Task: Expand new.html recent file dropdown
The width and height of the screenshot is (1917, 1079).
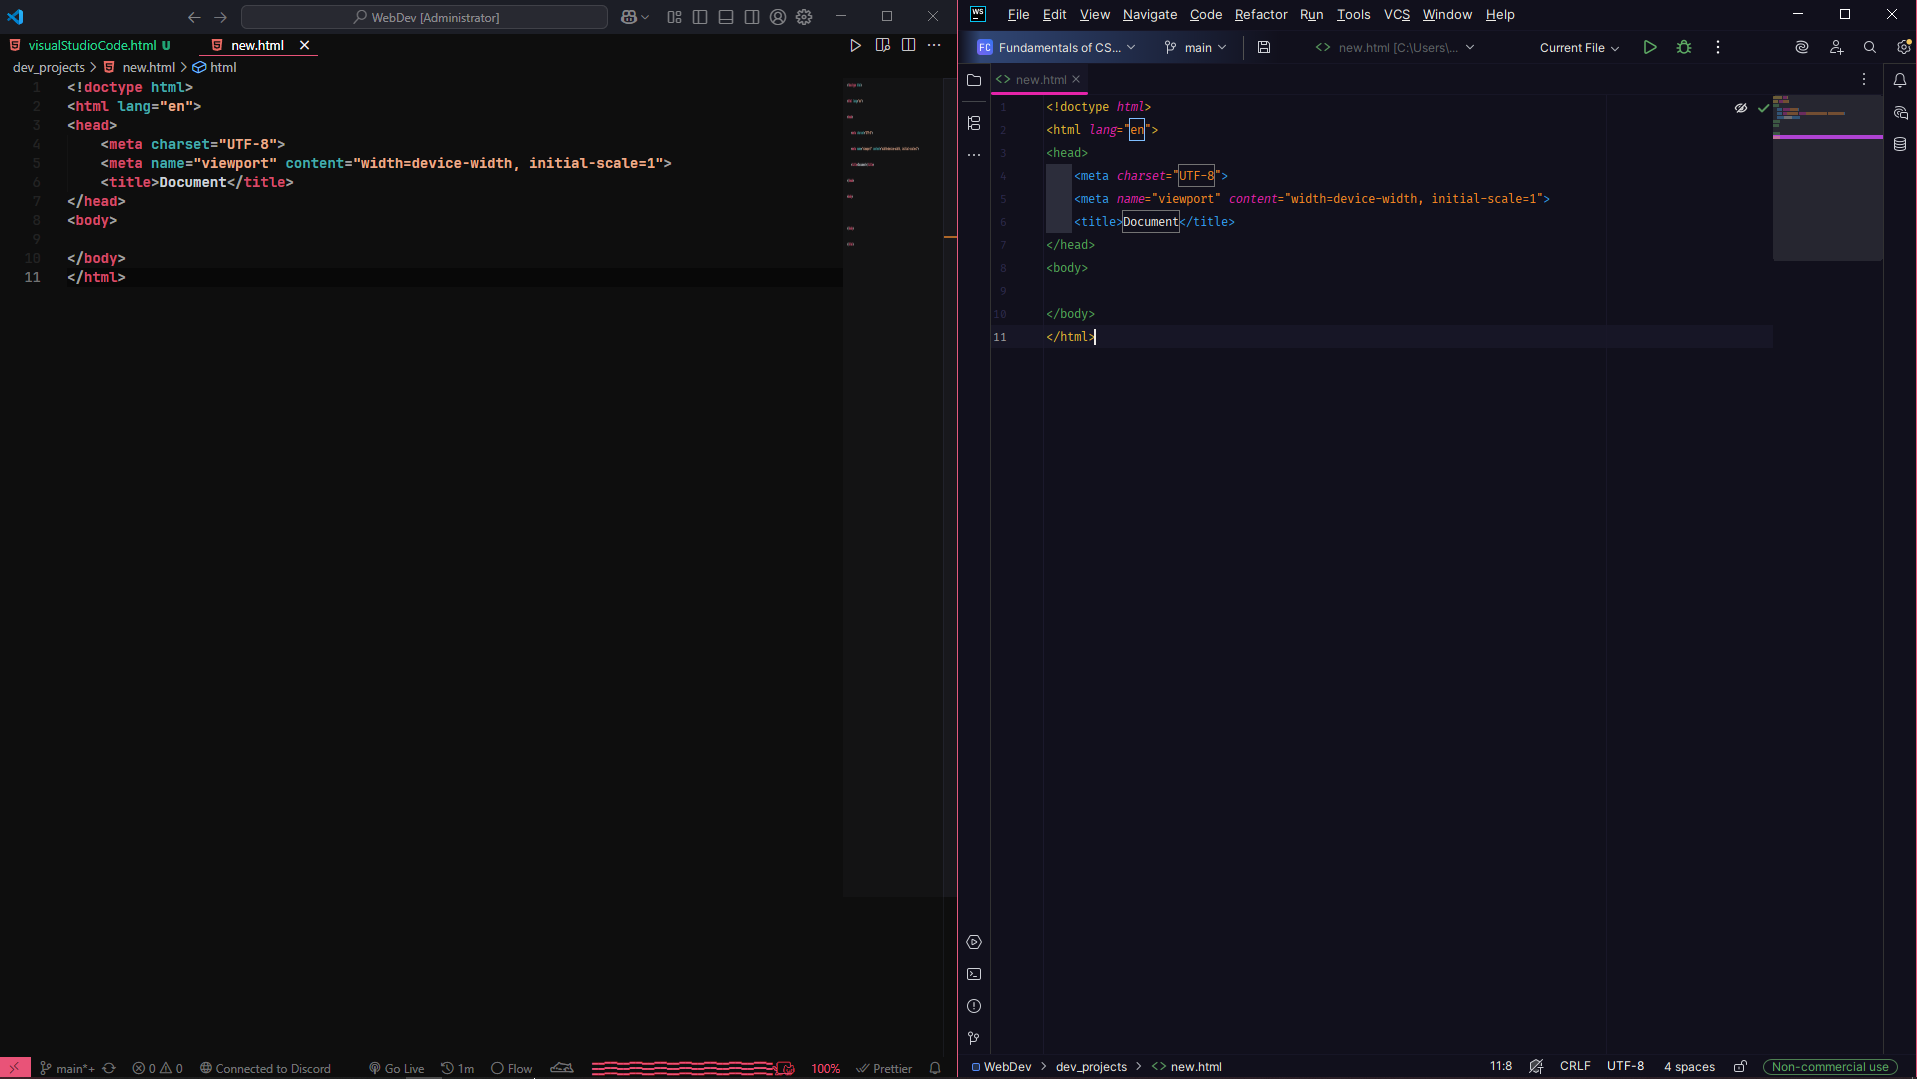Action: tap(1395, 47)
